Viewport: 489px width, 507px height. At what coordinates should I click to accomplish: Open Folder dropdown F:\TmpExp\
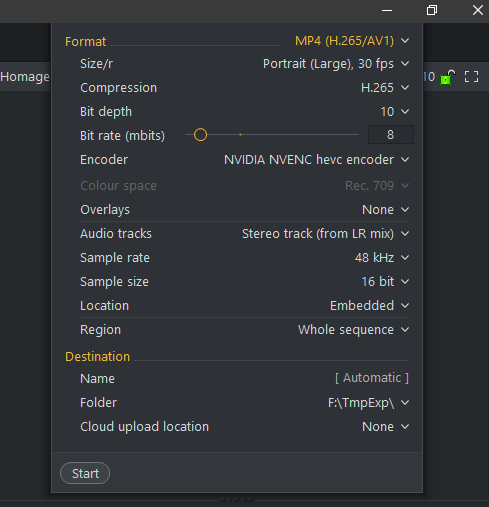[369, 403]
